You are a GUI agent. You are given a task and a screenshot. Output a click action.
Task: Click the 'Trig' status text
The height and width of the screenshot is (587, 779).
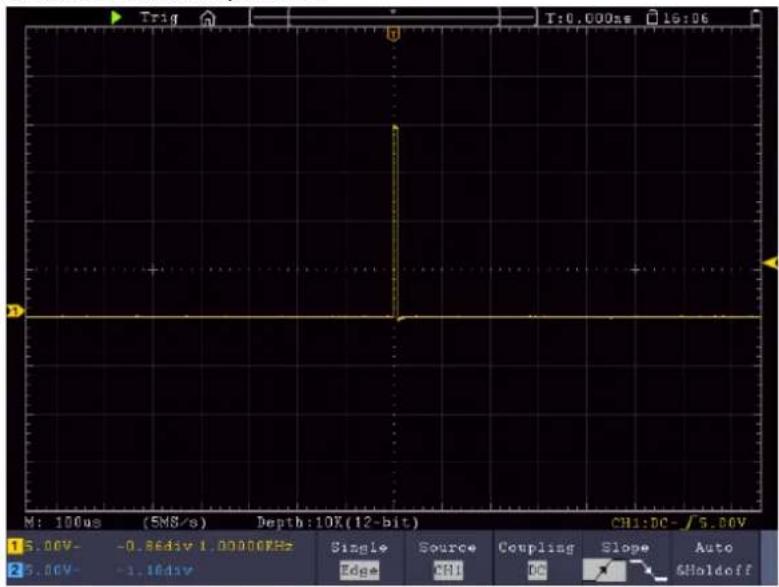pos(158,18)
